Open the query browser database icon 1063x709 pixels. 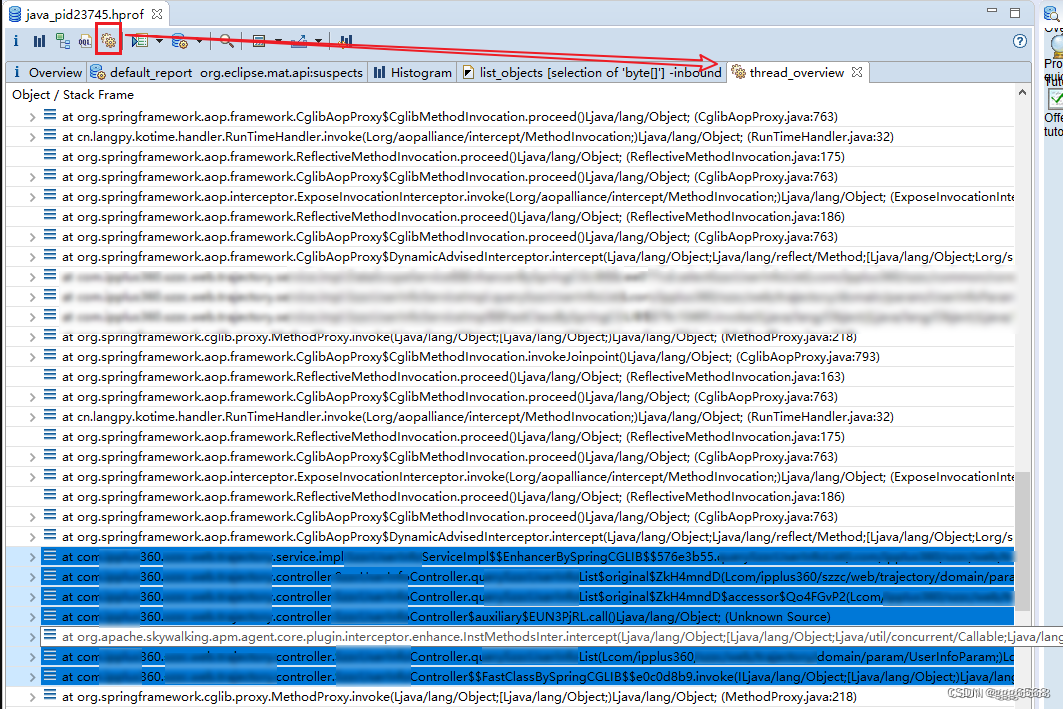coord(180,41)
